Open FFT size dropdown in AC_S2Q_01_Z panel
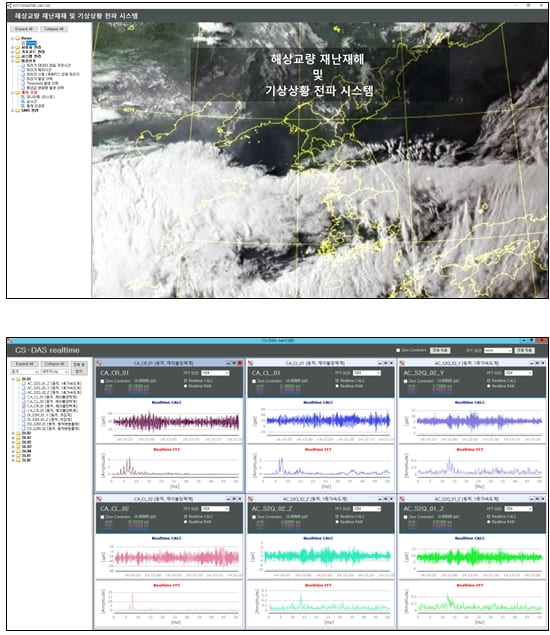 (x=518, y=509)
